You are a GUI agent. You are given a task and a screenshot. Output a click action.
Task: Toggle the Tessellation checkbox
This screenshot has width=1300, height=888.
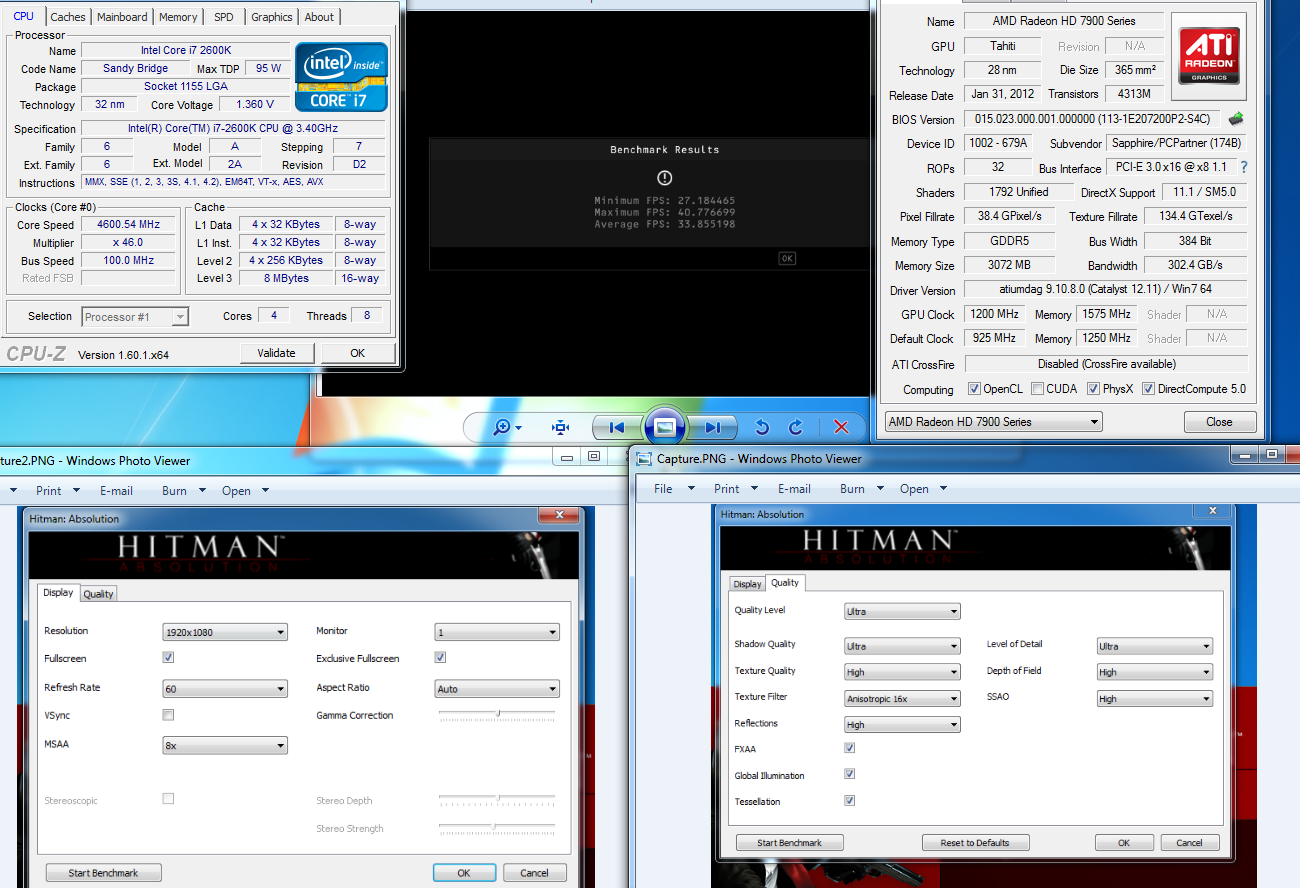click(850, 800)
